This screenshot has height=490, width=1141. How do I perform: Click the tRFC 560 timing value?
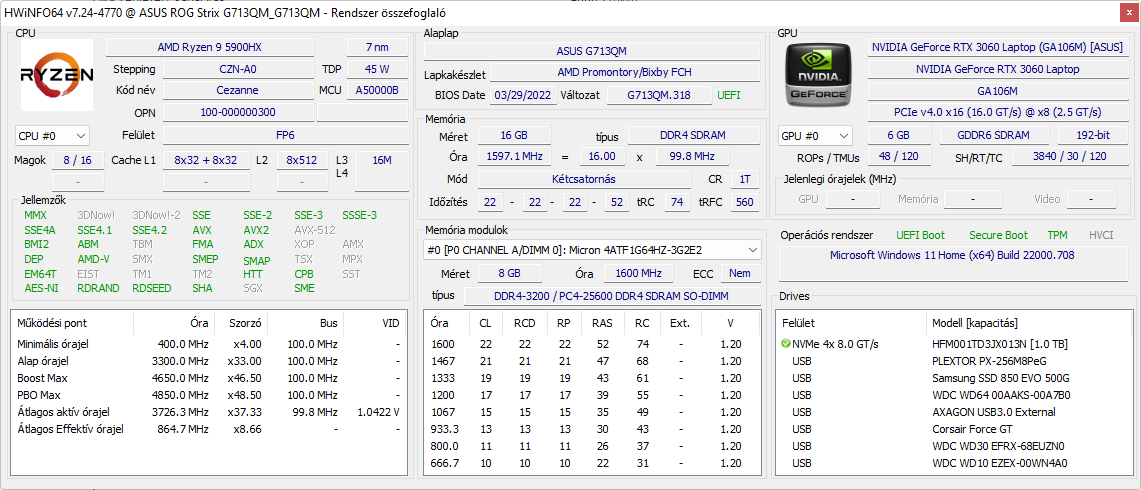(x=744, y=202)
